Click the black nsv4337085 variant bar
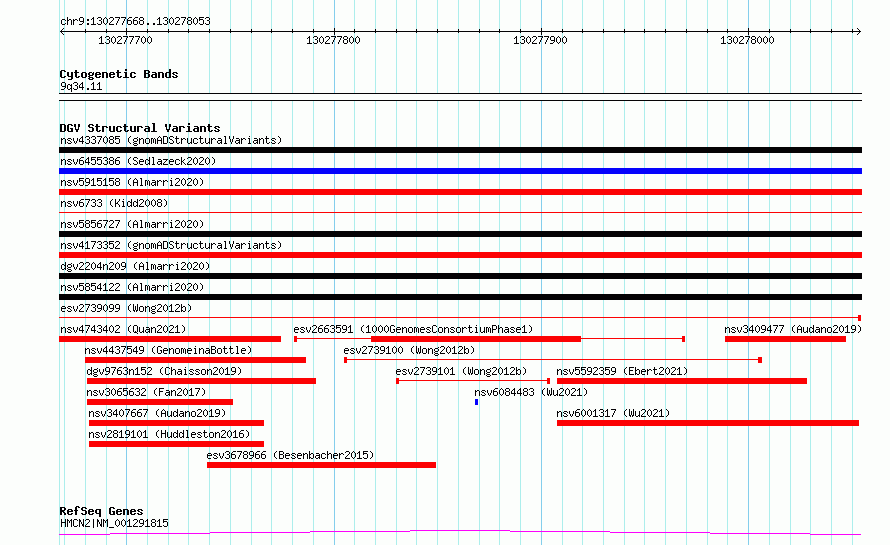Image resolution: width=890 pixels, height=545 pixels. pyautogui.click(x=460, y=150)
